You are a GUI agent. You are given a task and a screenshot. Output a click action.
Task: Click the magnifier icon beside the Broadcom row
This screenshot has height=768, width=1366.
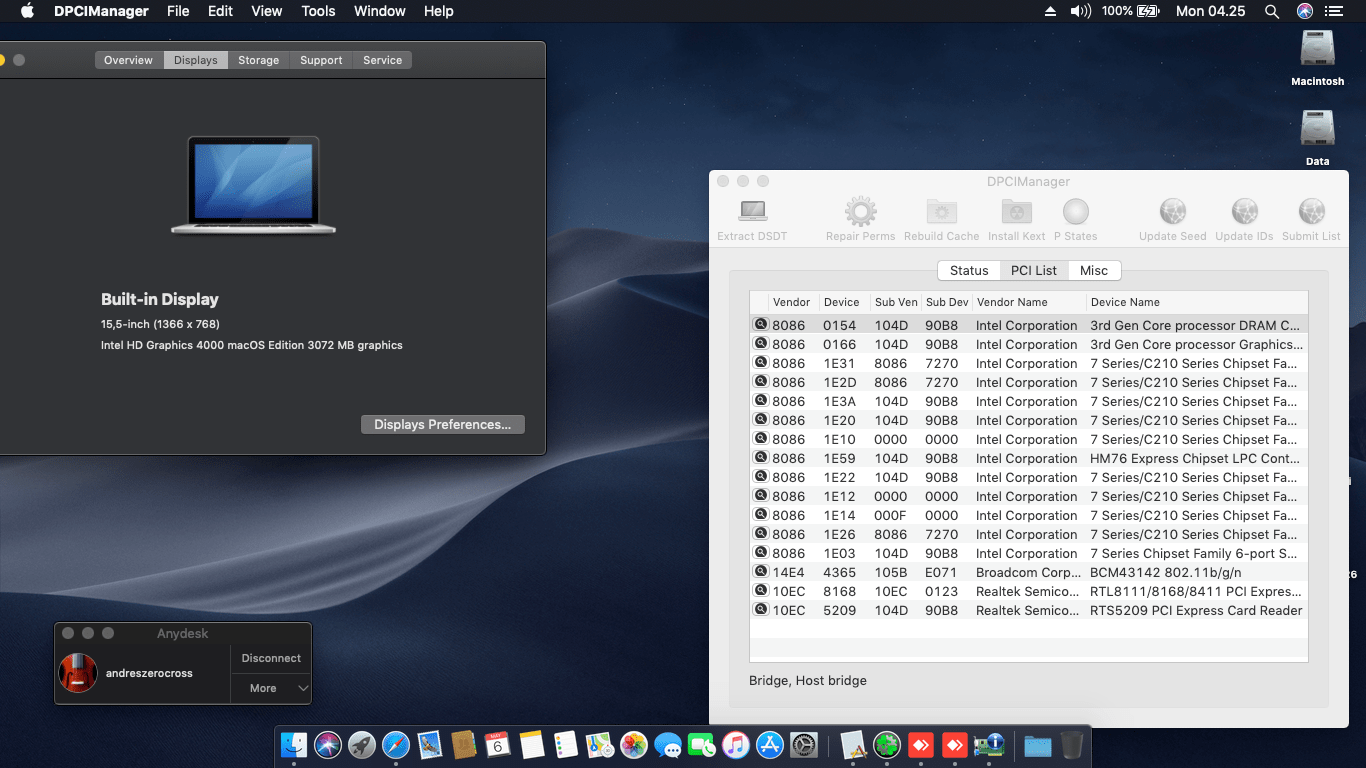coord(761,572)
